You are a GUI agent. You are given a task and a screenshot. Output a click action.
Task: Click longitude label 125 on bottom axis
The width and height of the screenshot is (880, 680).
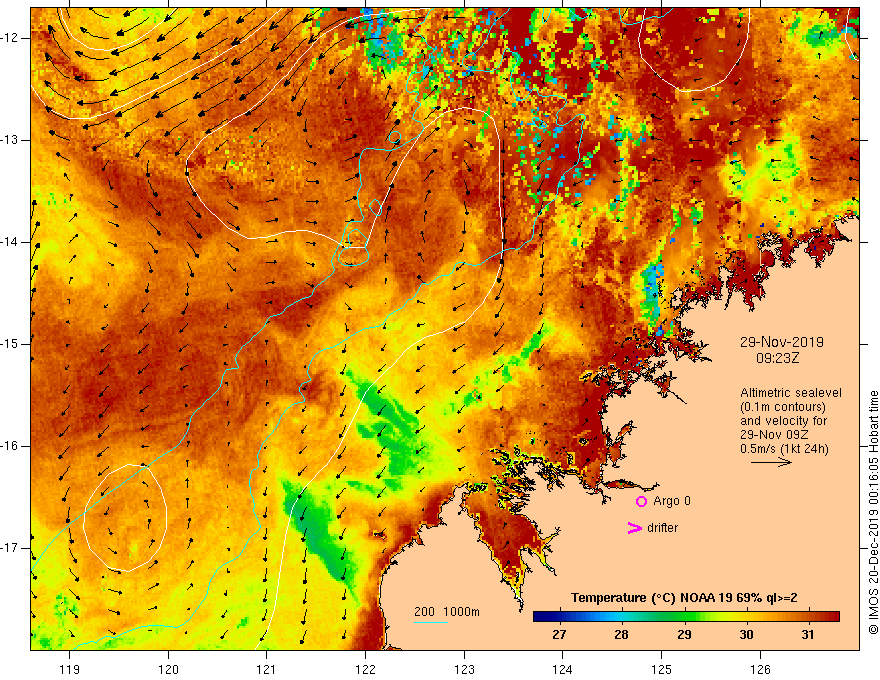[662, 669]
